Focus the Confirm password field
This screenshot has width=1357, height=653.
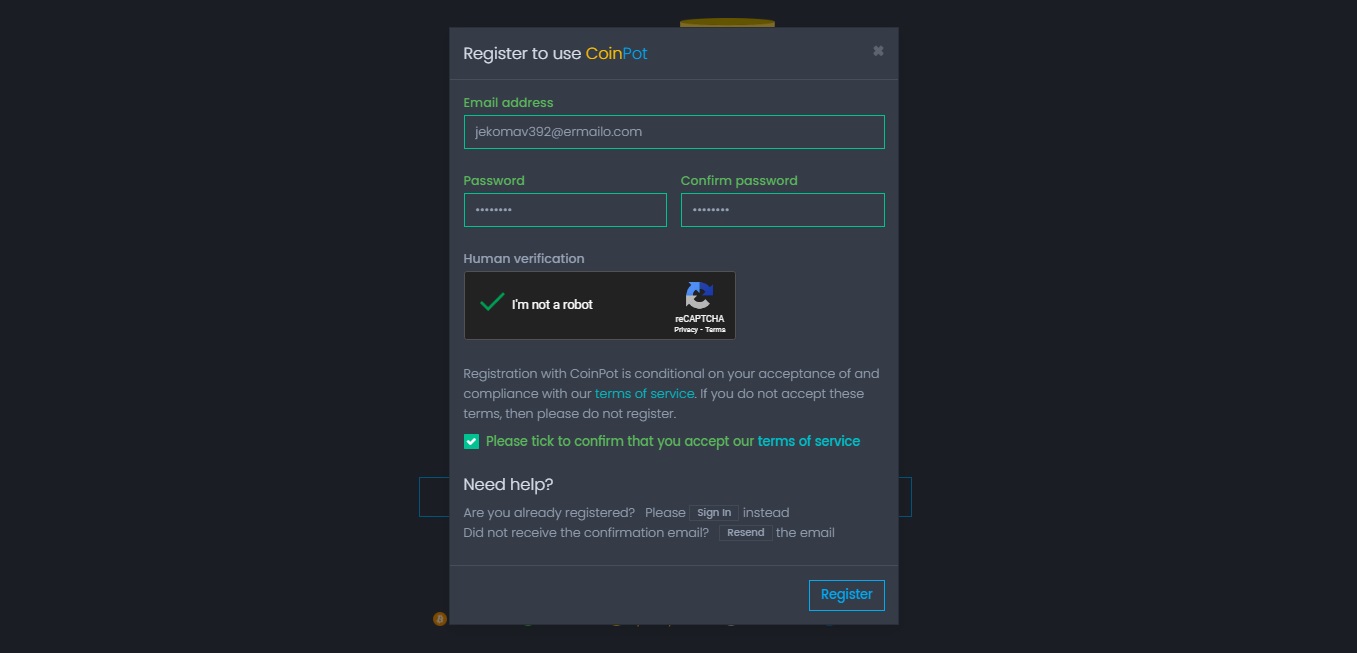tap(781, 210)
